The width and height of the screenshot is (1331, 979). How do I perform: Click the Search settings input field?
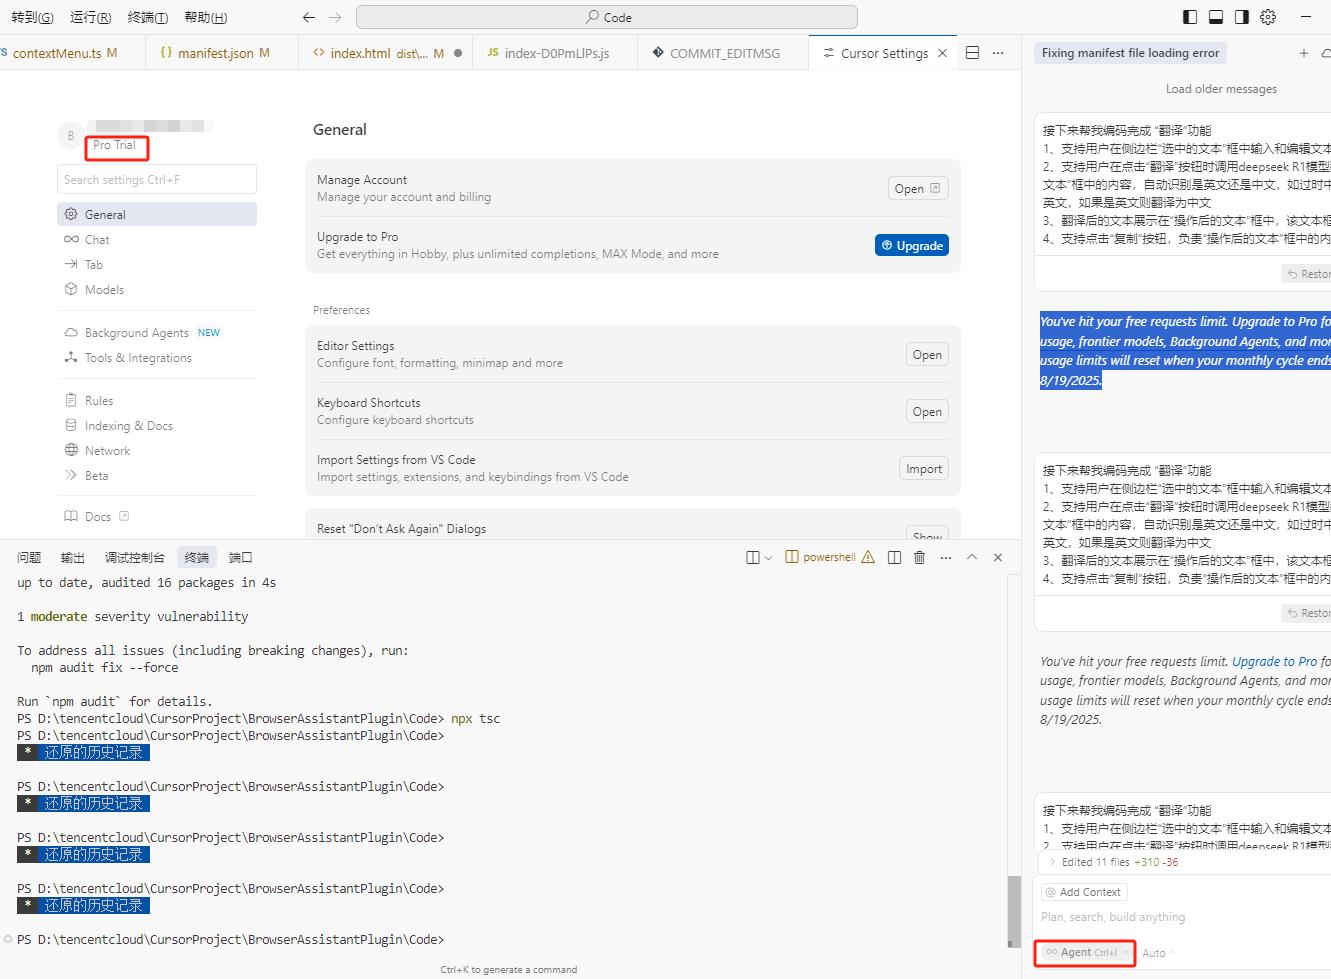coord(157,180)
